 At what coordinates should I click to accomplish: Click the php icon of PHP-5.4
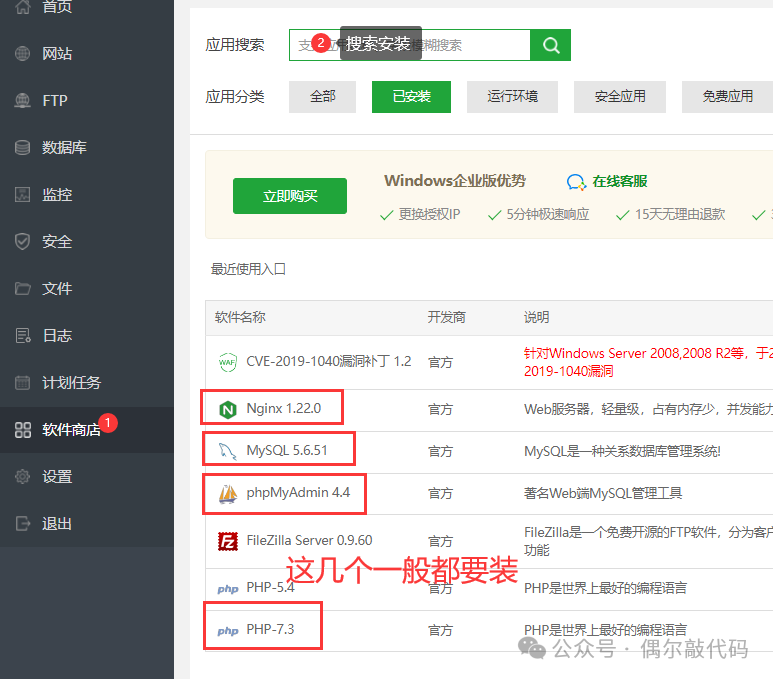(228, 589)
